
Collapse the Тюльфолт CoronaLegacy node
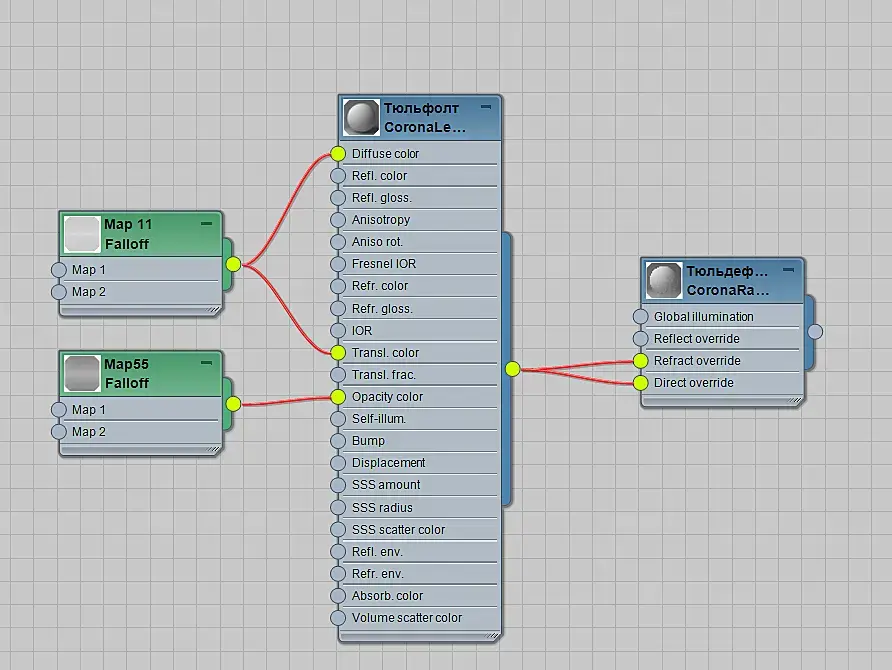486,106
